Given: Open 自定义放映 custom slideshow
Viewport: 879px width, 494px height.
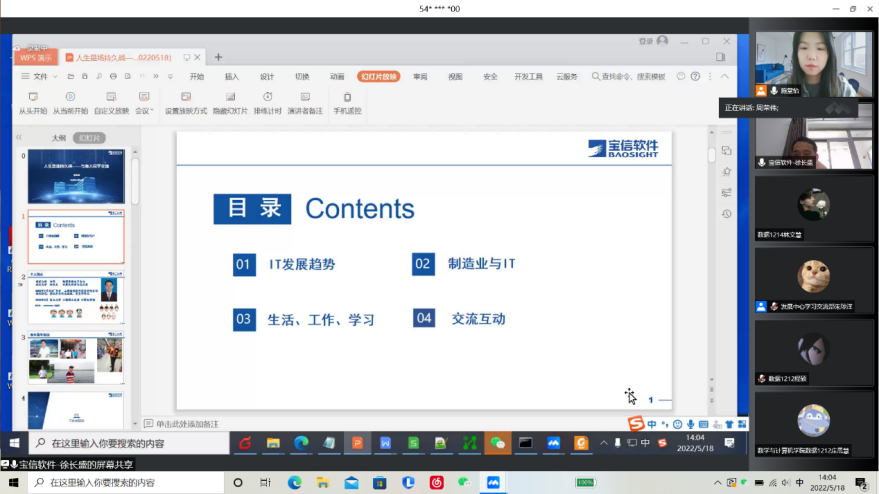Looking at the screenshot, I should point(111,97).
